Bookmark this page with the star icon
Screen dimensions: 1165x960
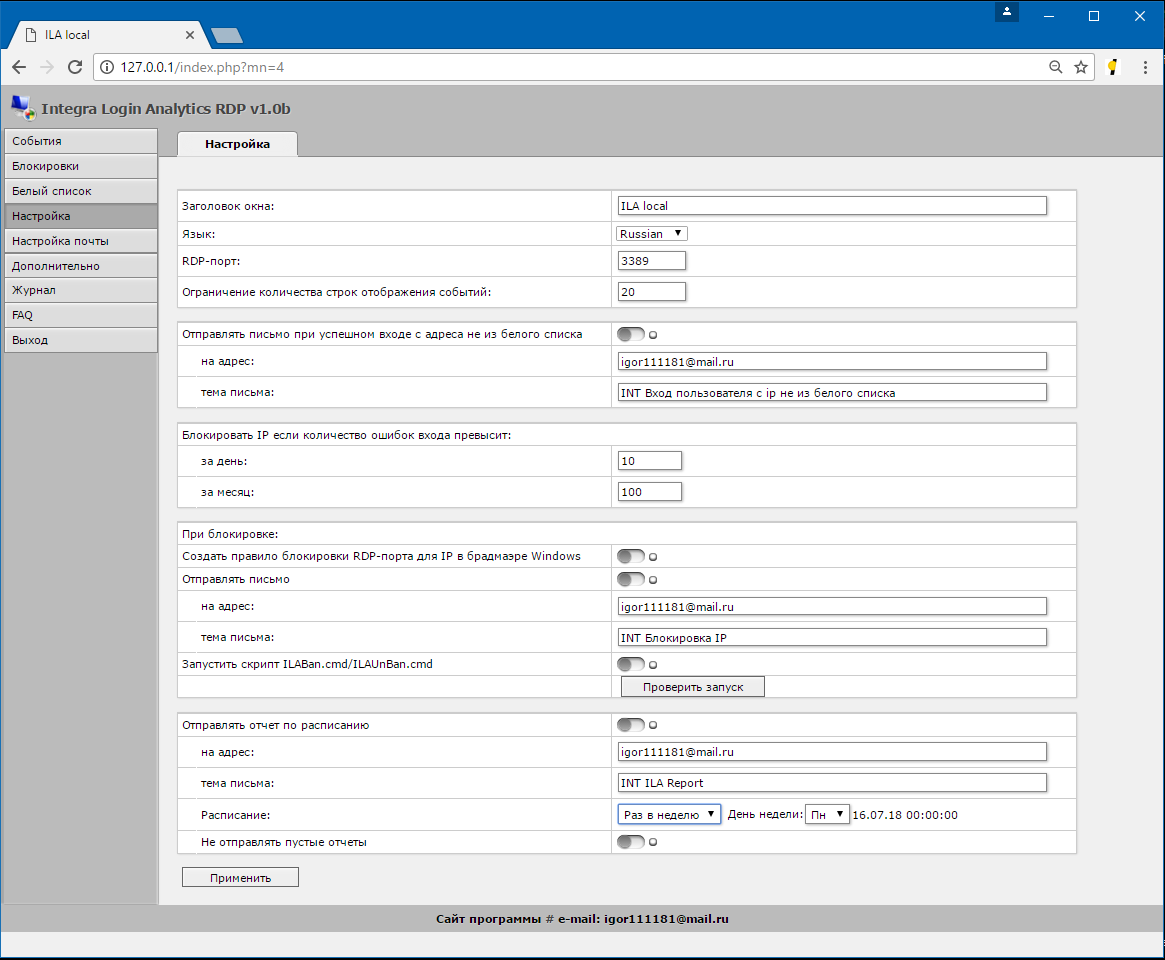pyautogui.click(x=1081, y=67)
